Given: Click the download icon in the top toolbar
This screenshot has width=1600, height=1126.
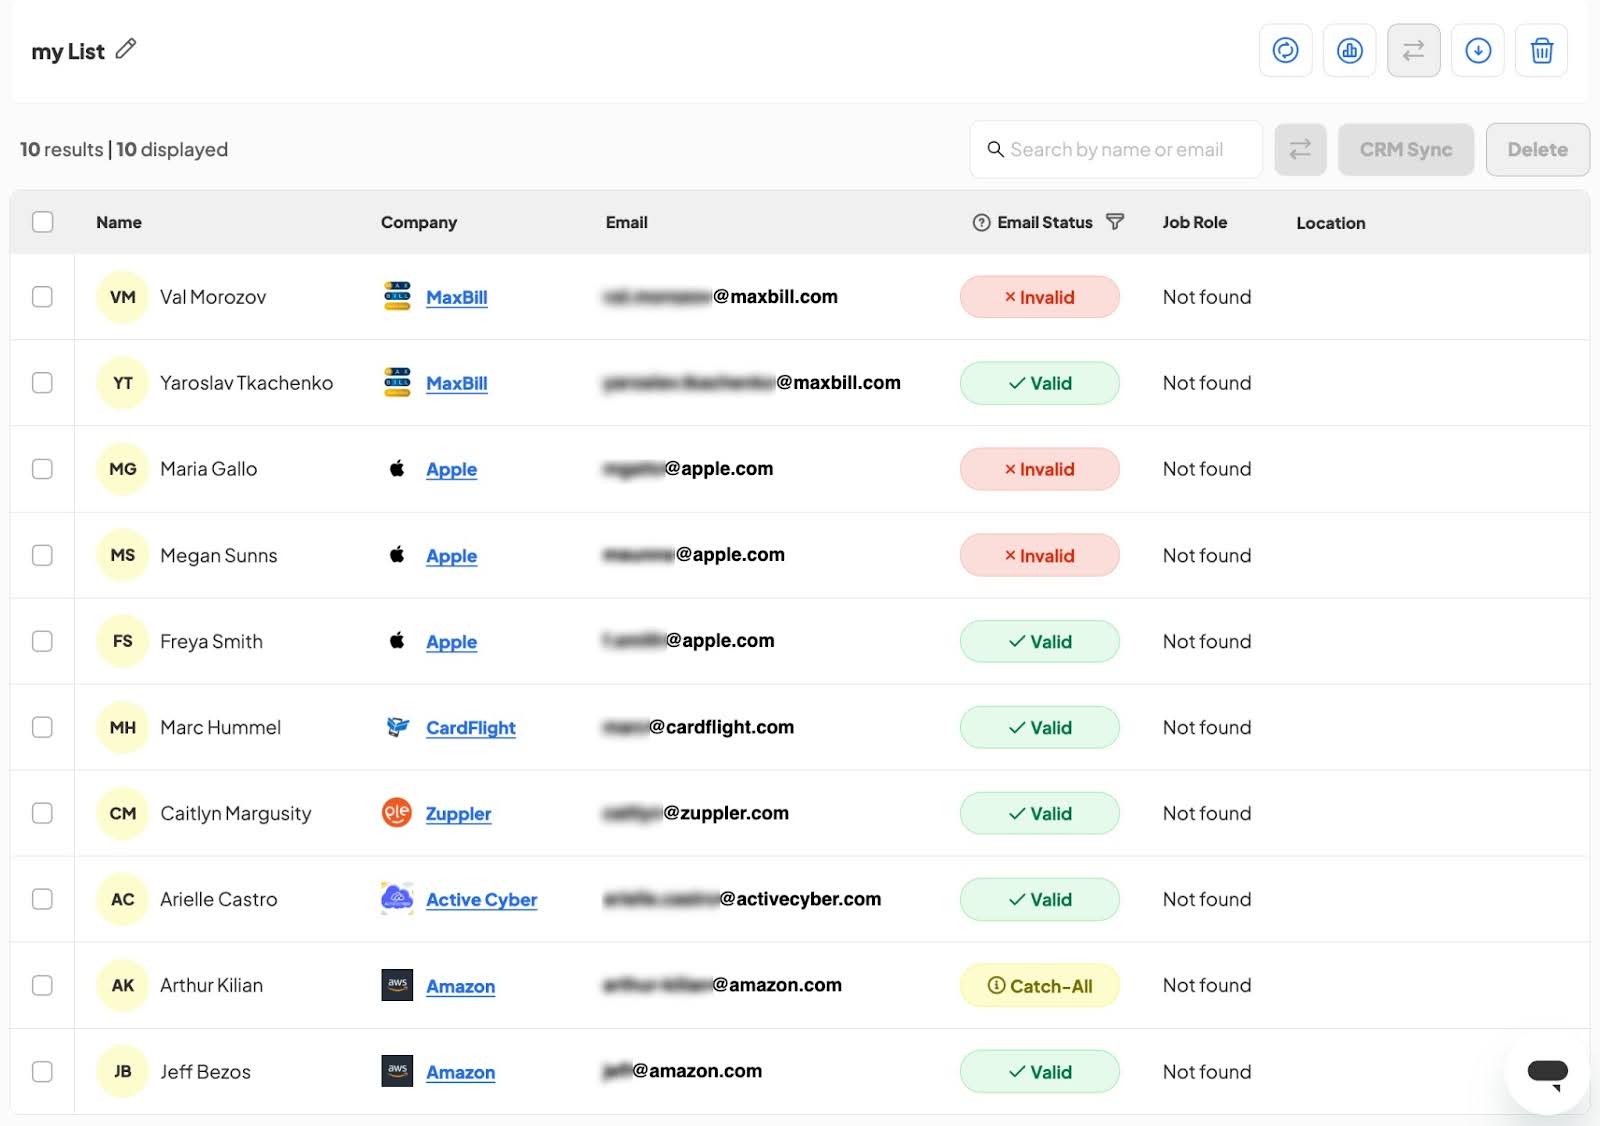Looking at the screenshot, I should (1477, 50).
